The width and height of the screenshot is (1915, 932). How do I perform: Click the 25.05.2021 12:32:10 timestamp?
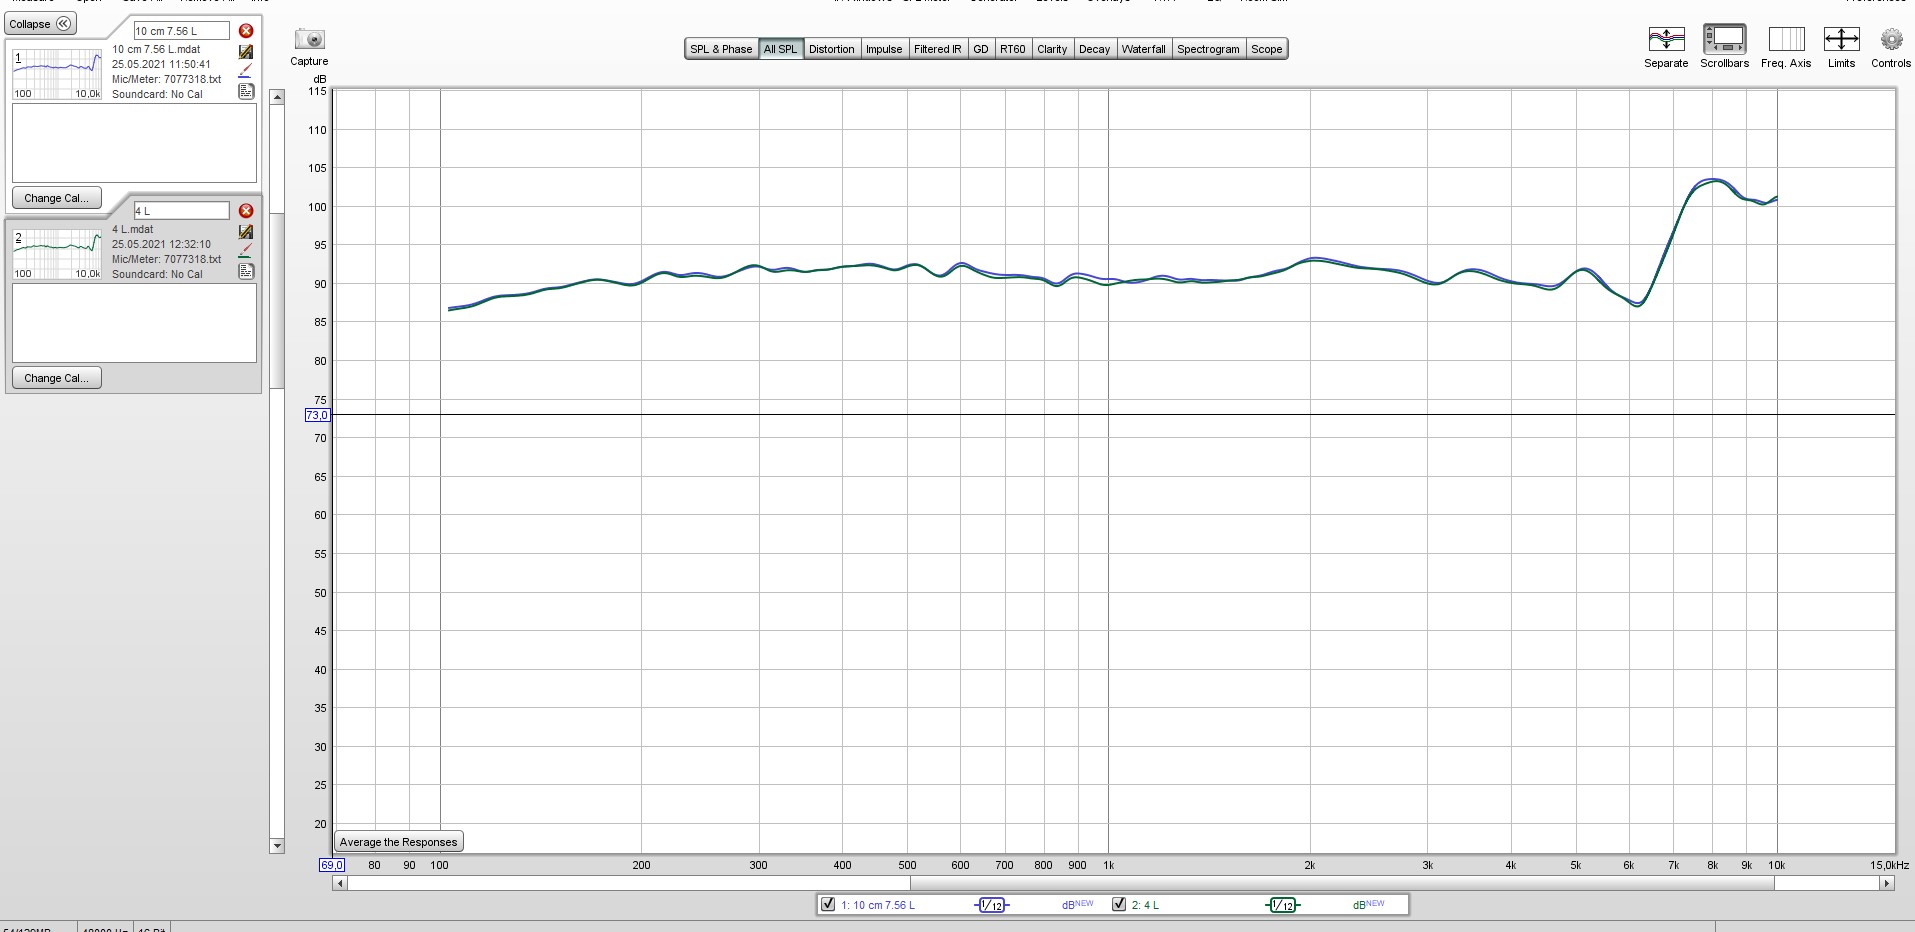pyautogui.click(x=161, y=244)
